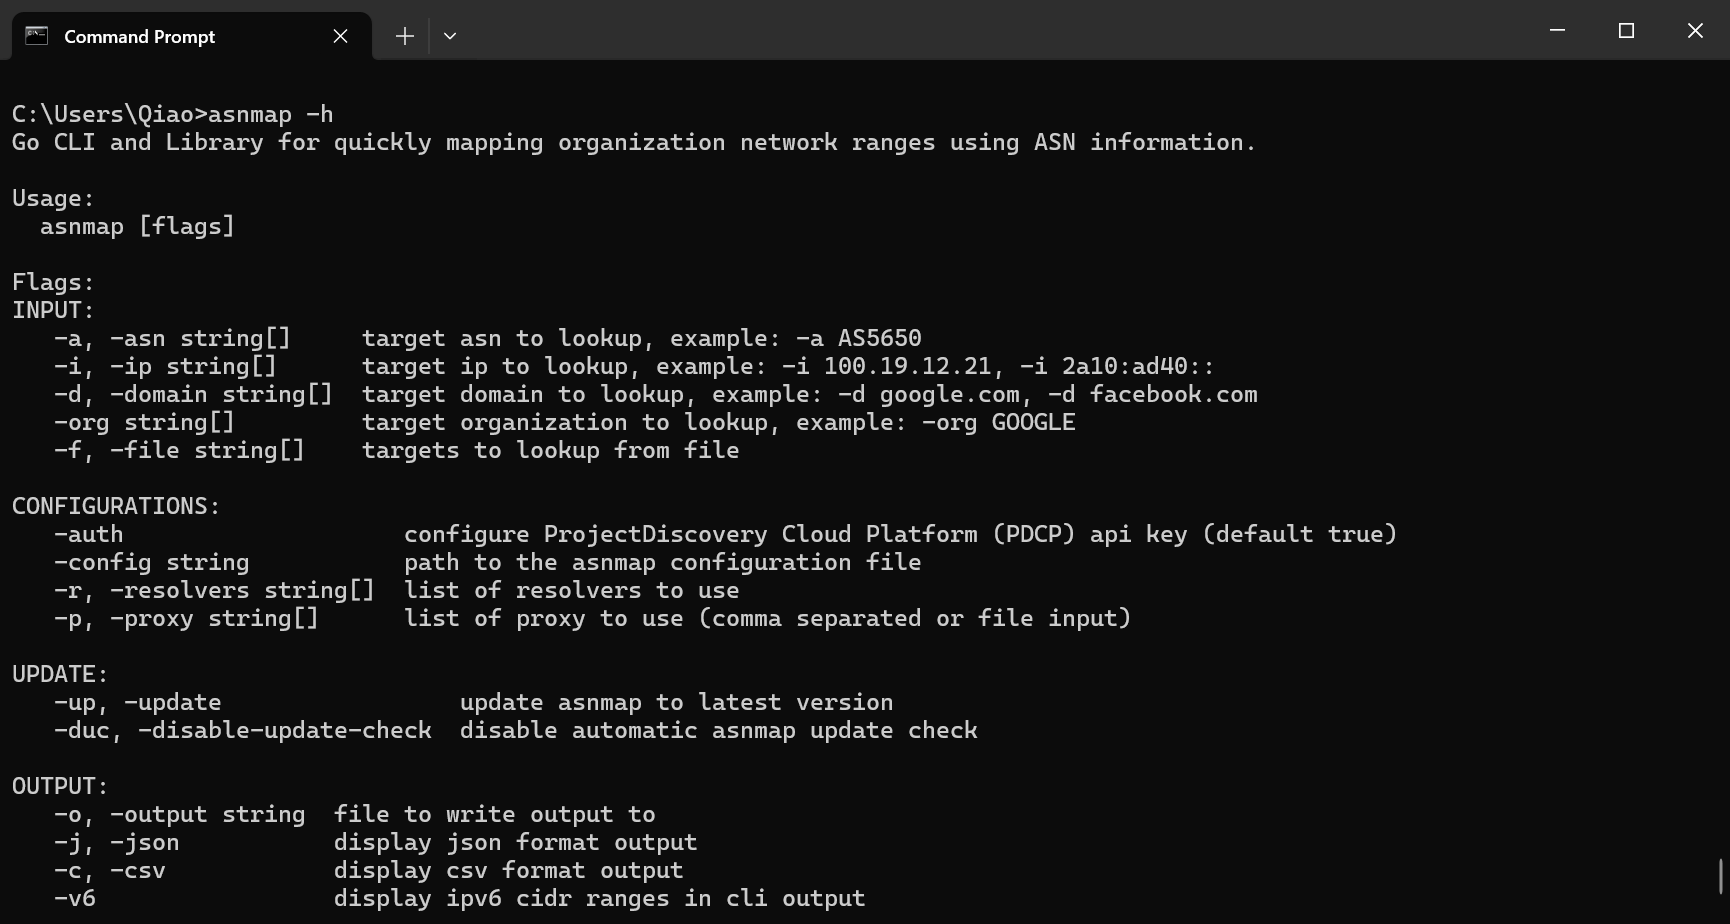The width and height of the screenshot is (1730, 924).
Task: Click the 'CONFIGURATIONS:' section heading
Action: 116,507
